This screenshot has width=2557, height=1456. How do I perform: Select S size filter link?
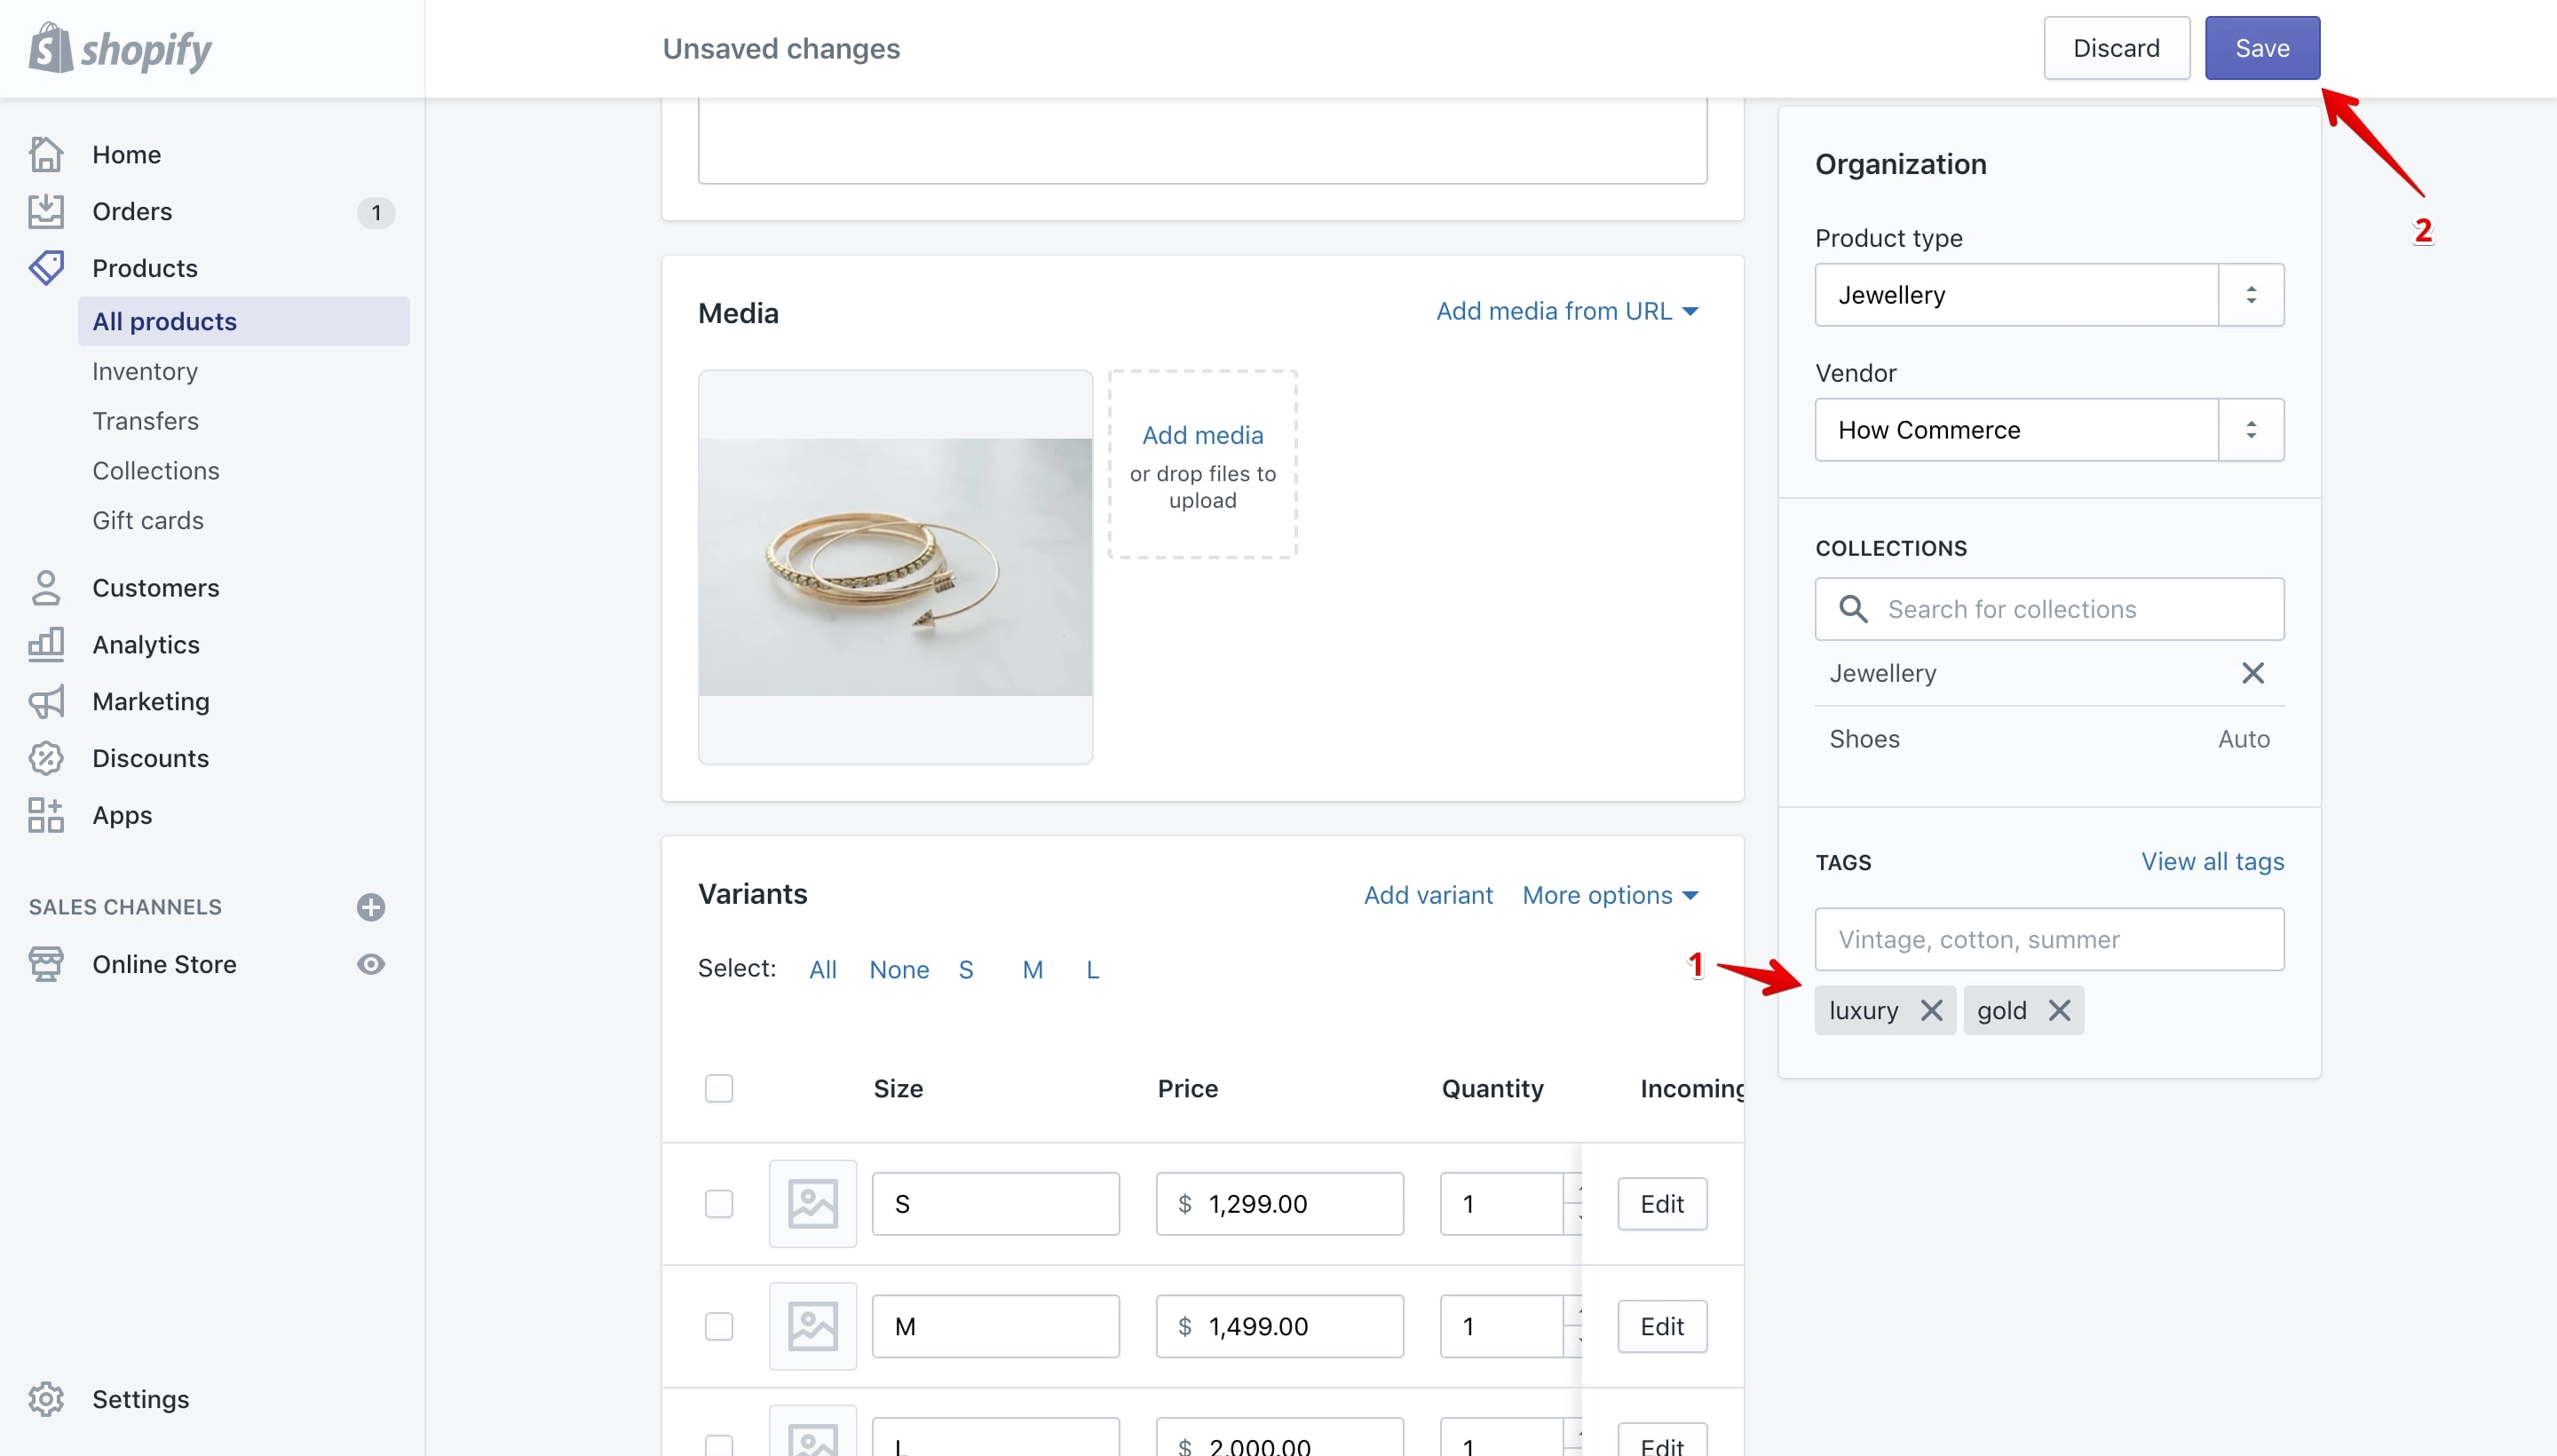tap(966, 970)
